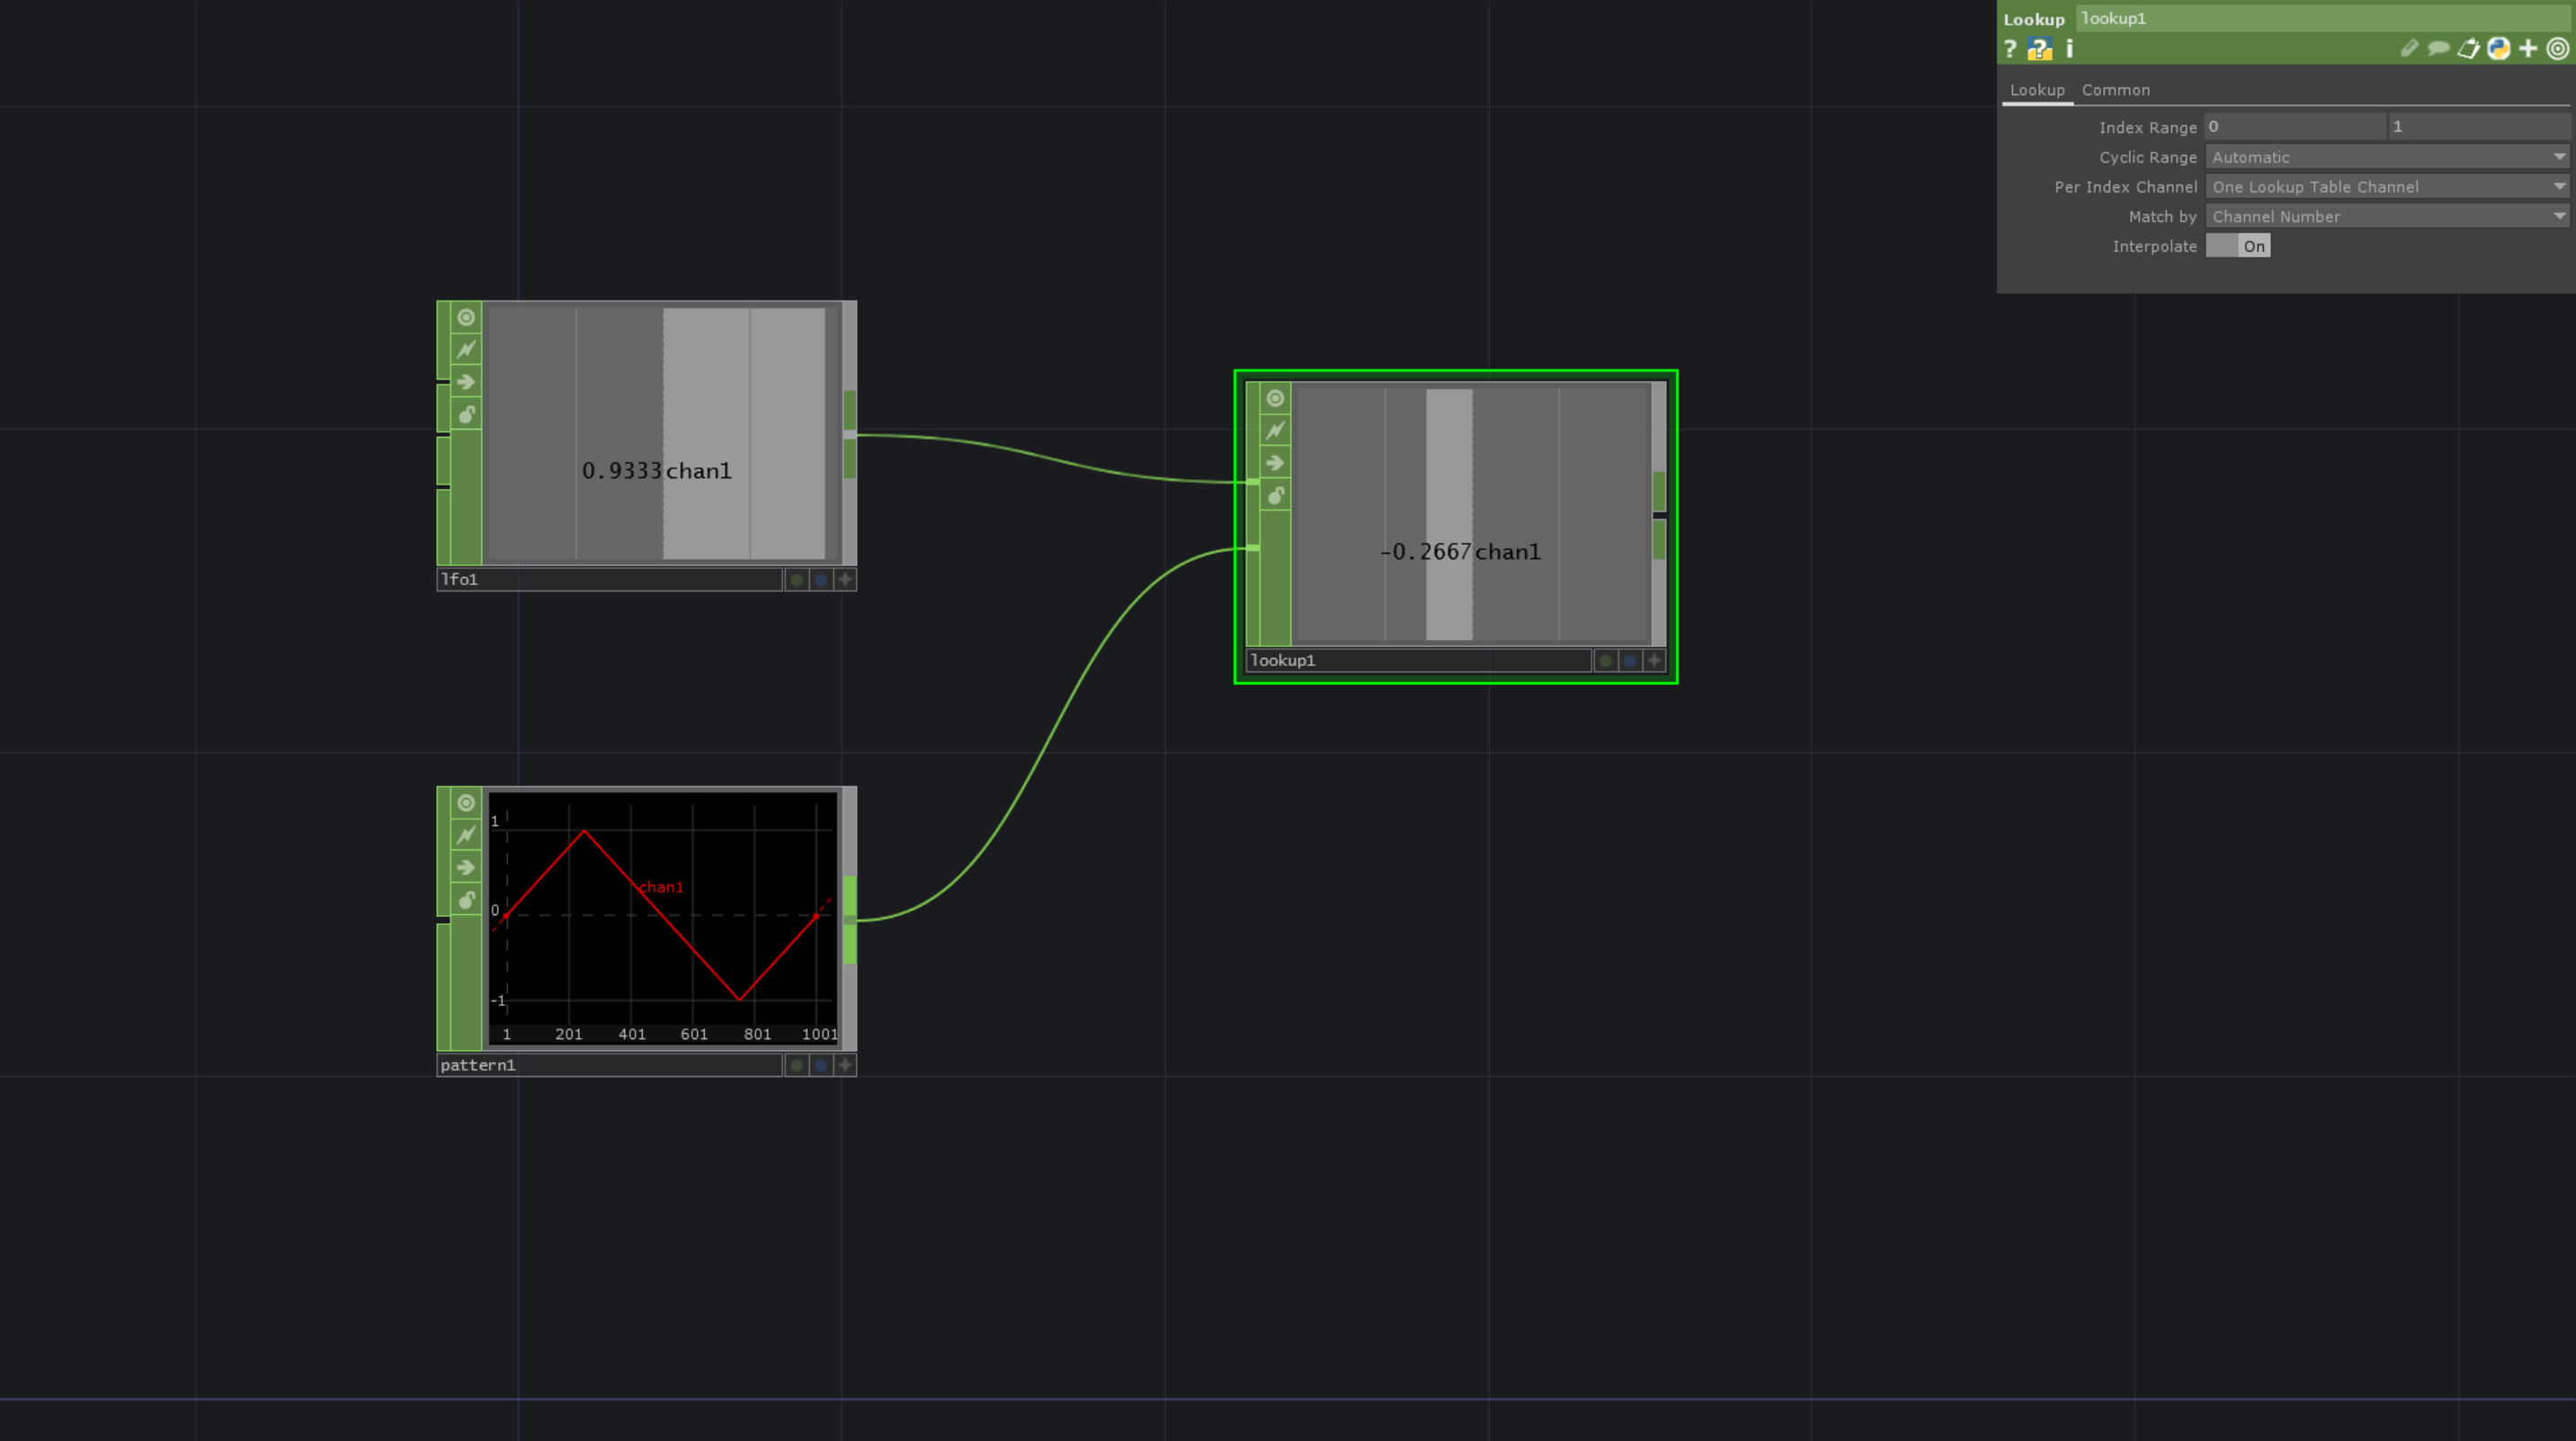The width and height of the screenshot is (2576, 1441).
Task: Click the Index Range value field showing 0
Action: tap(2295, 126)
